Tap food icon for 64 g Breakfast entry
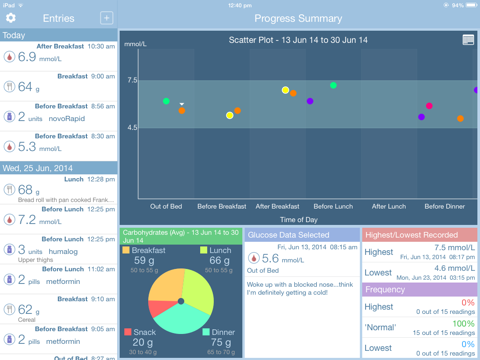This screenshot has width=480, height=360. point(10,87)
